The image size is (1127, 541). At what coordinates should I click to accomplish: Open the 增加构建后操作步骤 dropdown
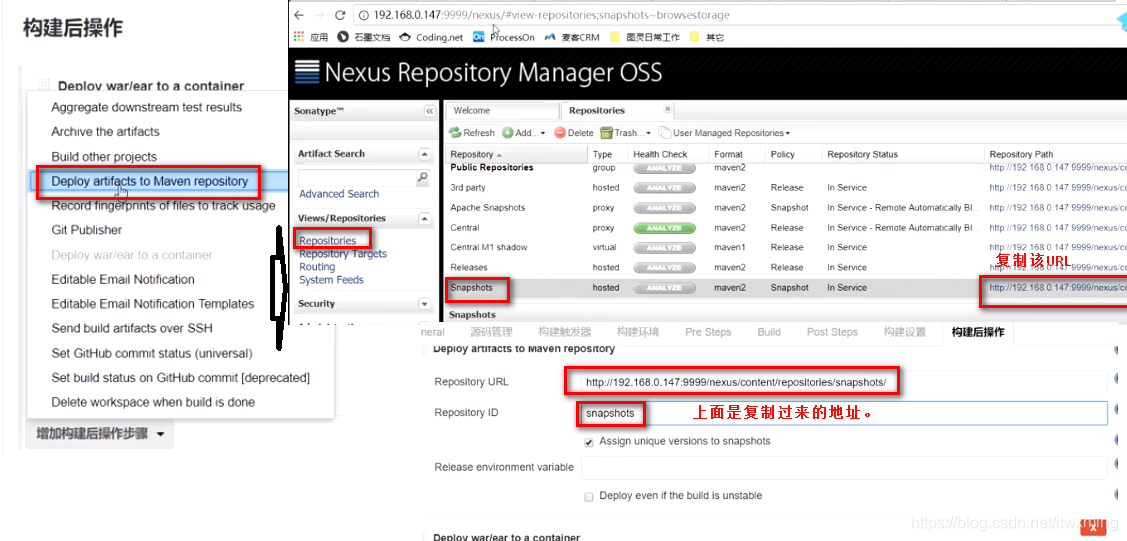(x=99, y=434)
